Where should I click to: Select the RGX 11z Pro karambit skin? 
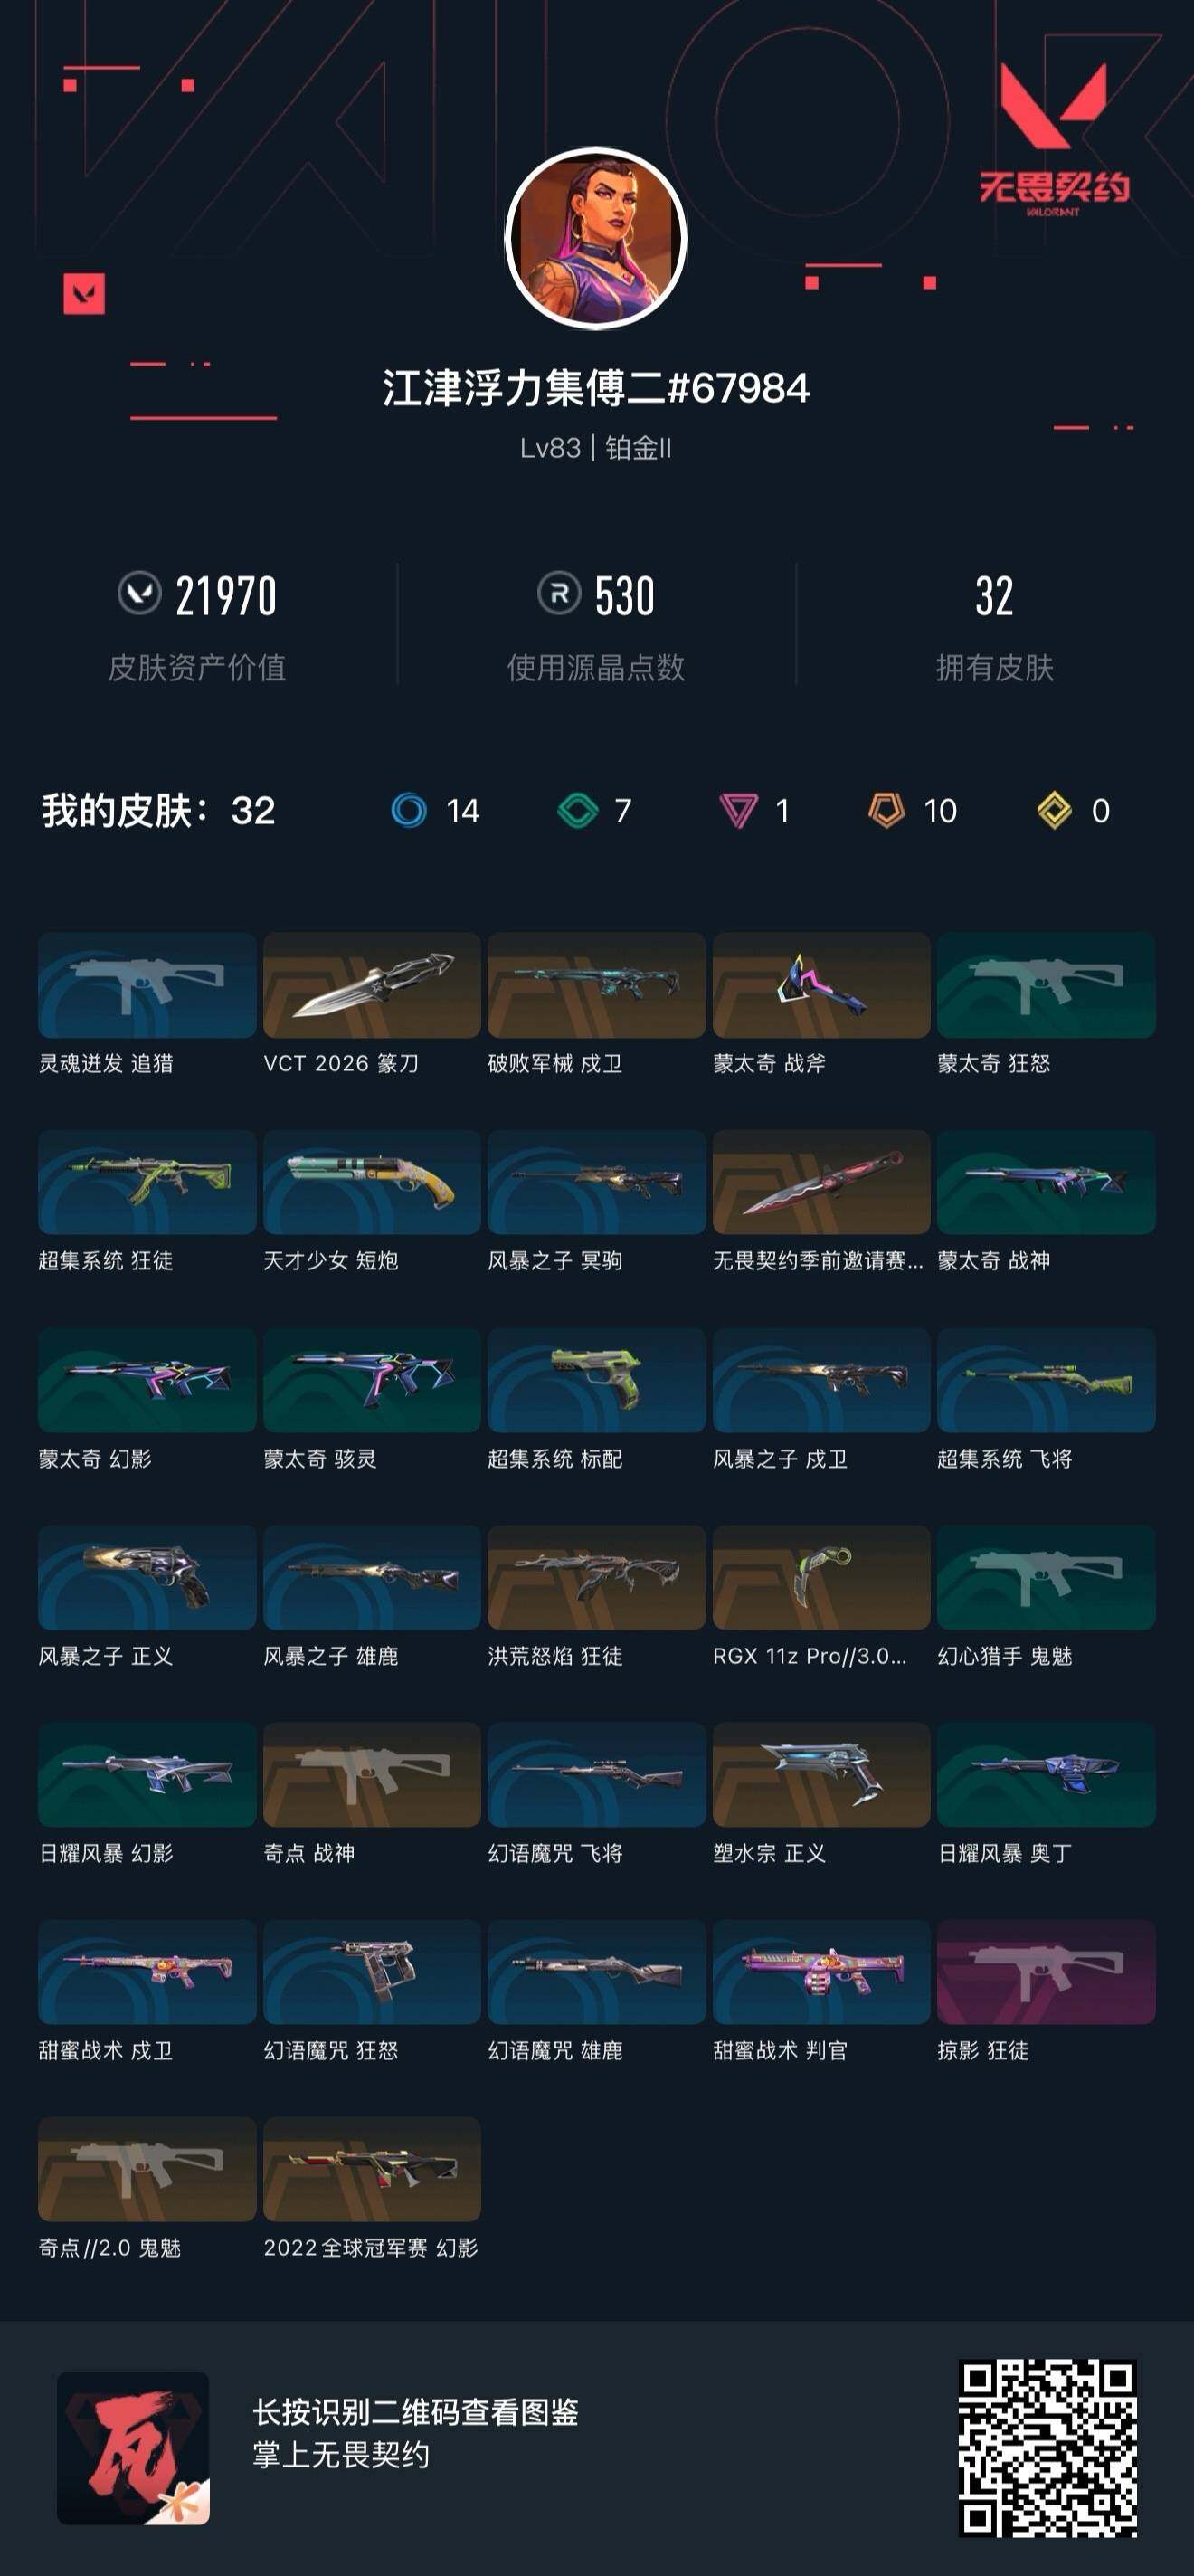821,1577
